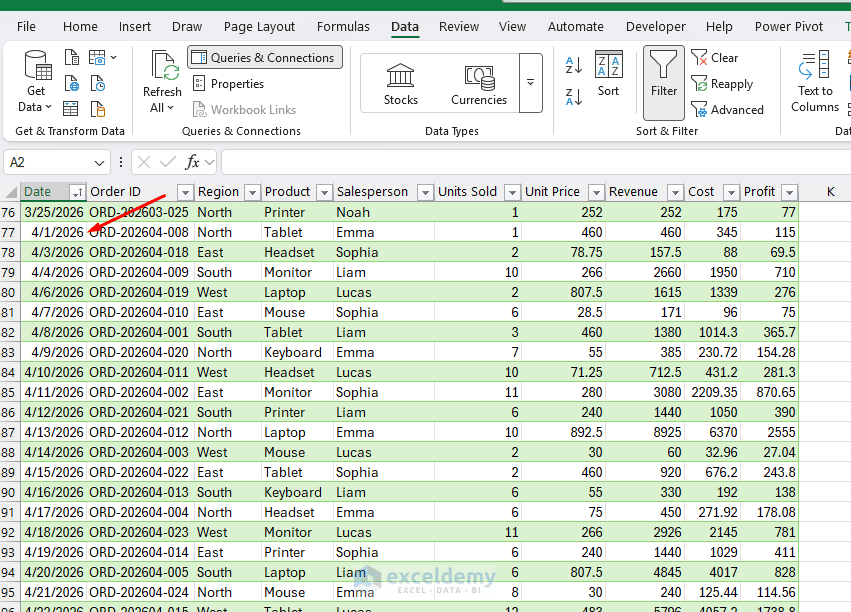Open the formula bar options dots
851x612 pixels.
click(x=121, y=162)
